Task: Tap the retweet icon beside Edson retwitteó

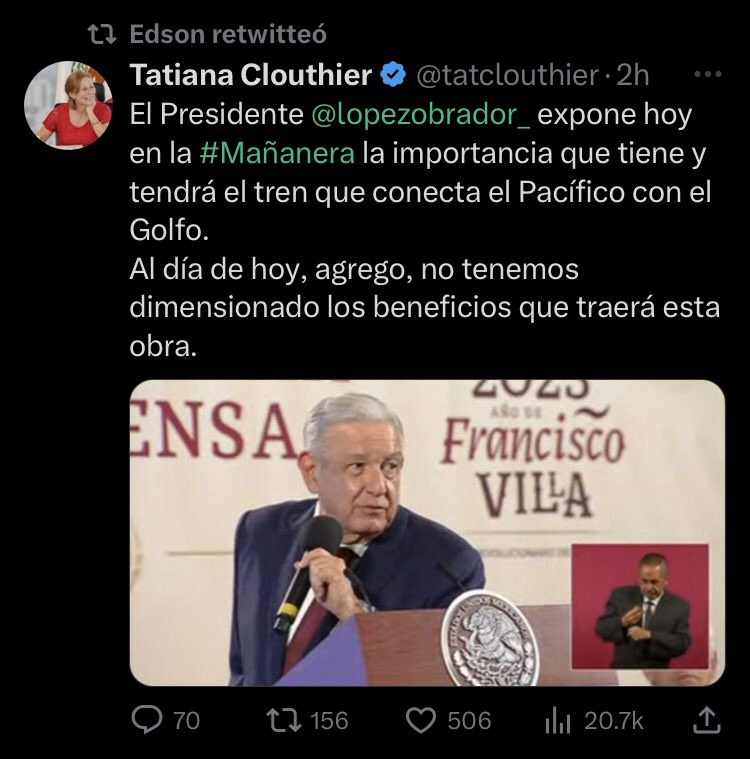Action: pyautogui.click(x=102, y=34)
